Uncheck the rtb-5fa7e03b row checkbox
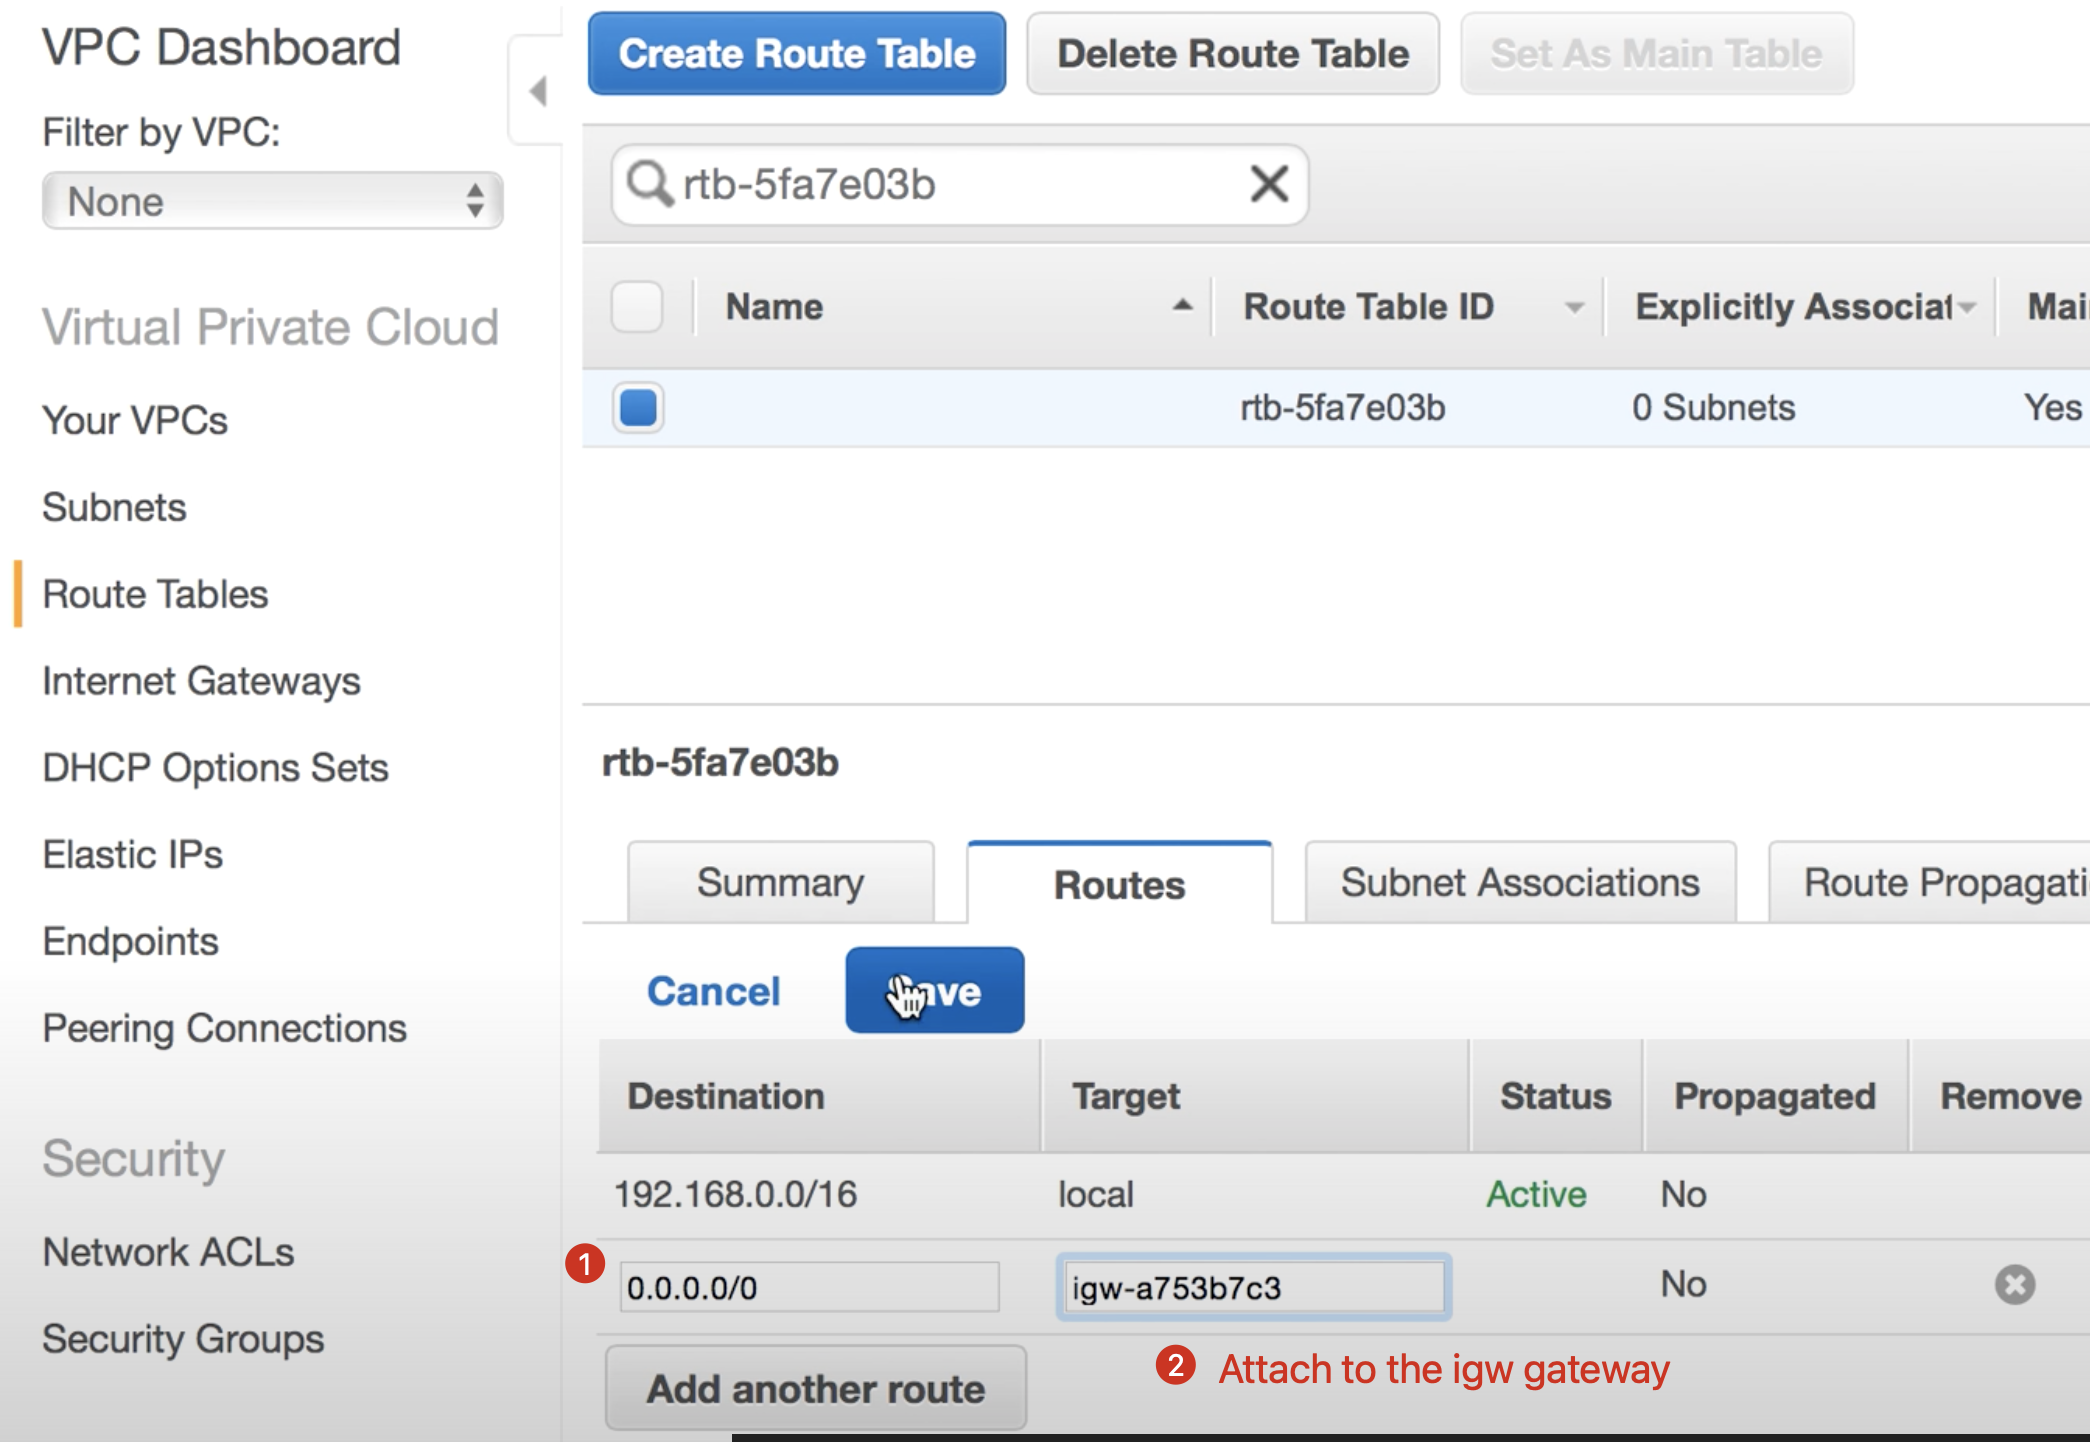 [x=638, y=408]
